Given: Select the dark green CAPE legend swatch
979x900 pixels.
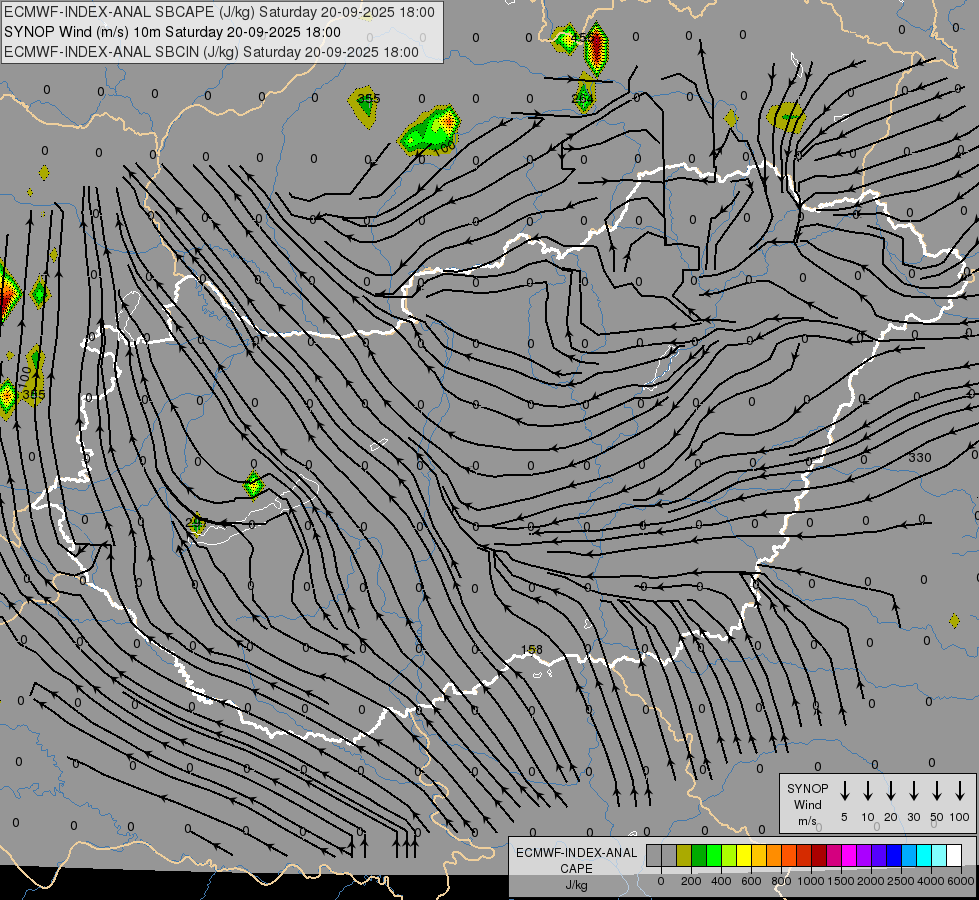Looking at the screenshot, I should pyautogui.click(x=699, y=855).
